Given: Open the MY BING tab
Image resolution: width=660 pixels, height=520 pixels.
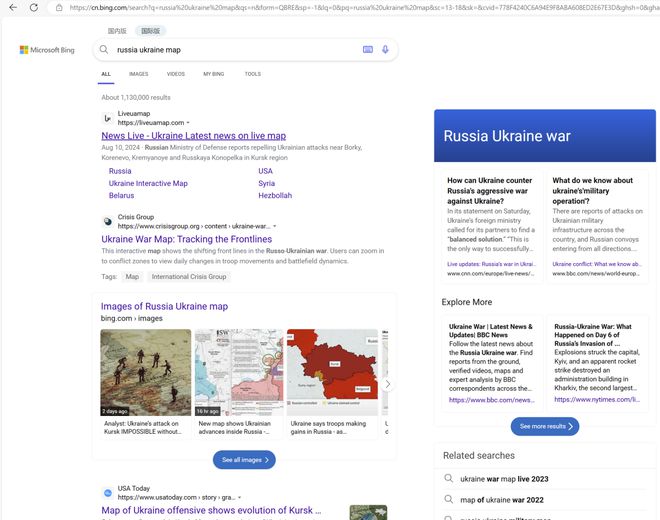Looking at the screenshot, I should click(213, 74).
